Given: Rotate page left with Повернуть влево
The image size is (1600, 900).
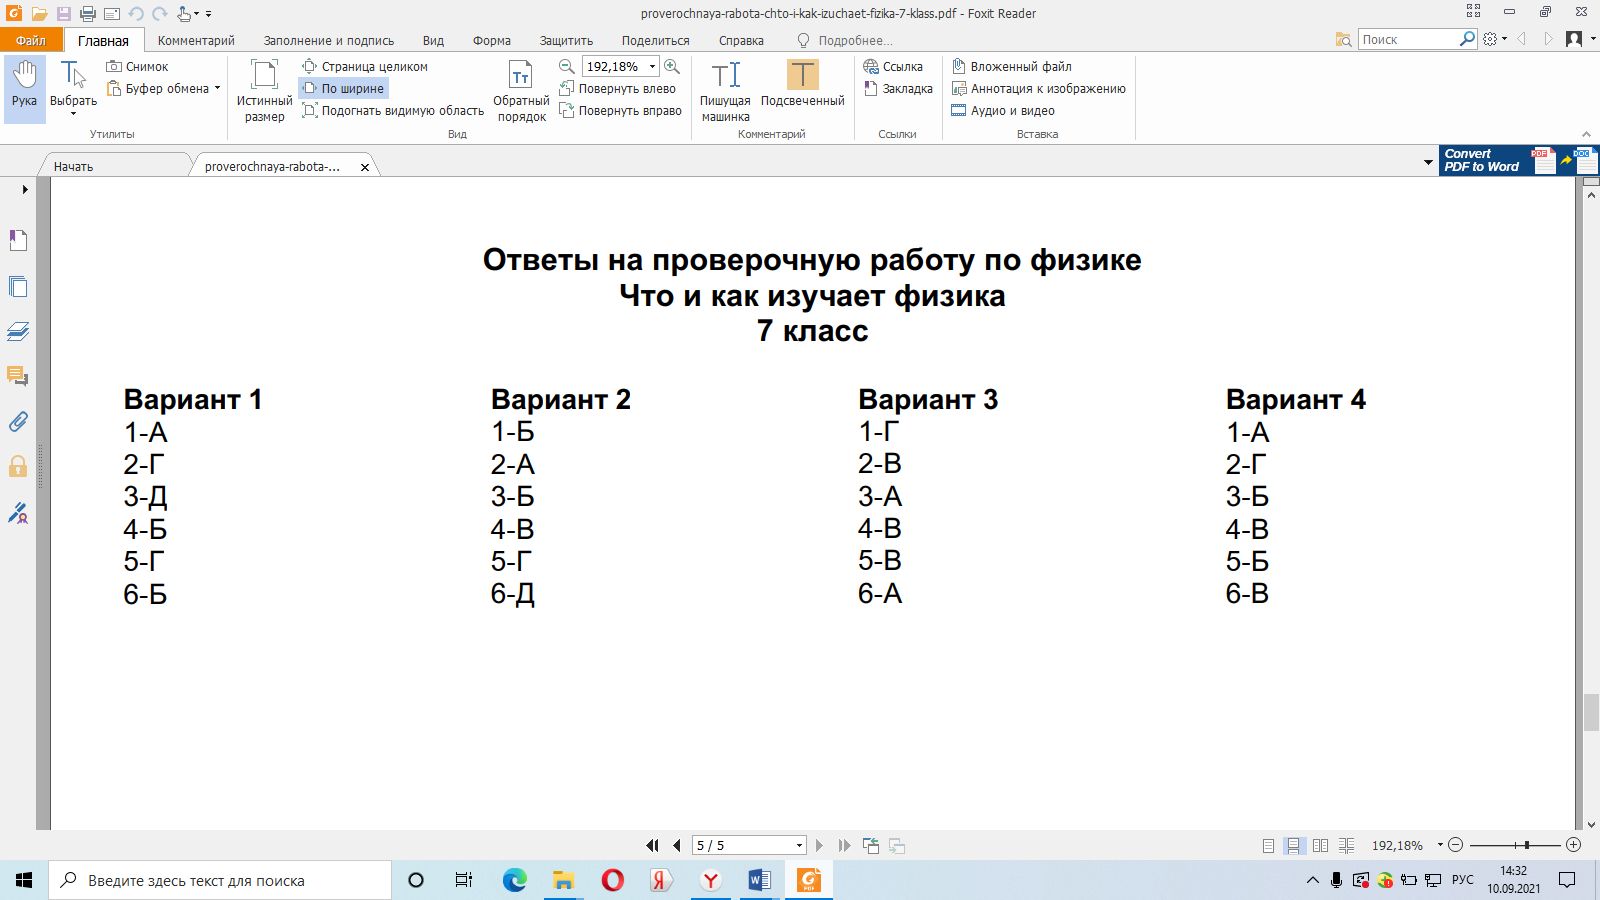Looking at the screenshot, I should (617, 89).
